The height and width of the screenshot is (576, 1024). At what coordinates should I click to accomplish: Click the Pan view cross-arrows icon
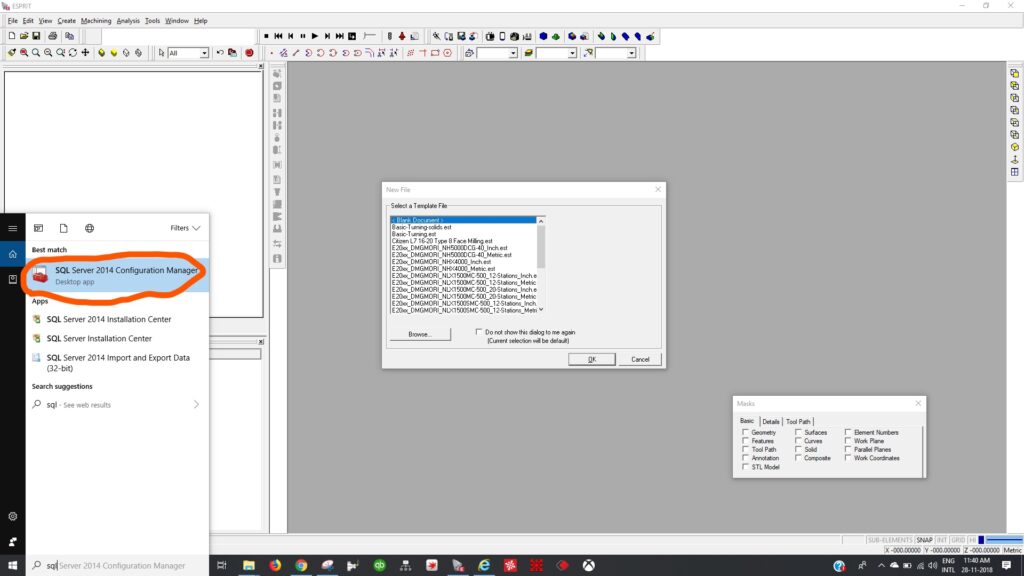(x=85, y=53)
